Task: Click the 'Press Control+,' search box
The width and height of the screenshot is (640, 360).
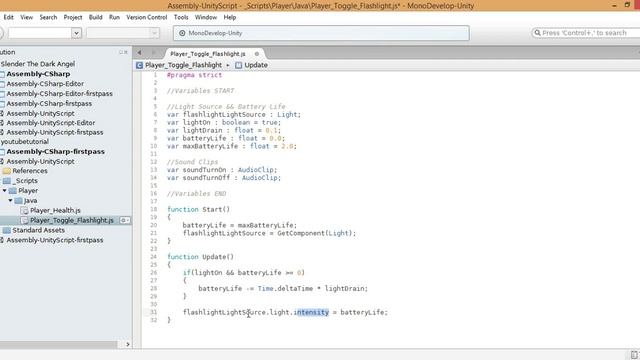Action: pyautogui.click(x=587, y=33)
